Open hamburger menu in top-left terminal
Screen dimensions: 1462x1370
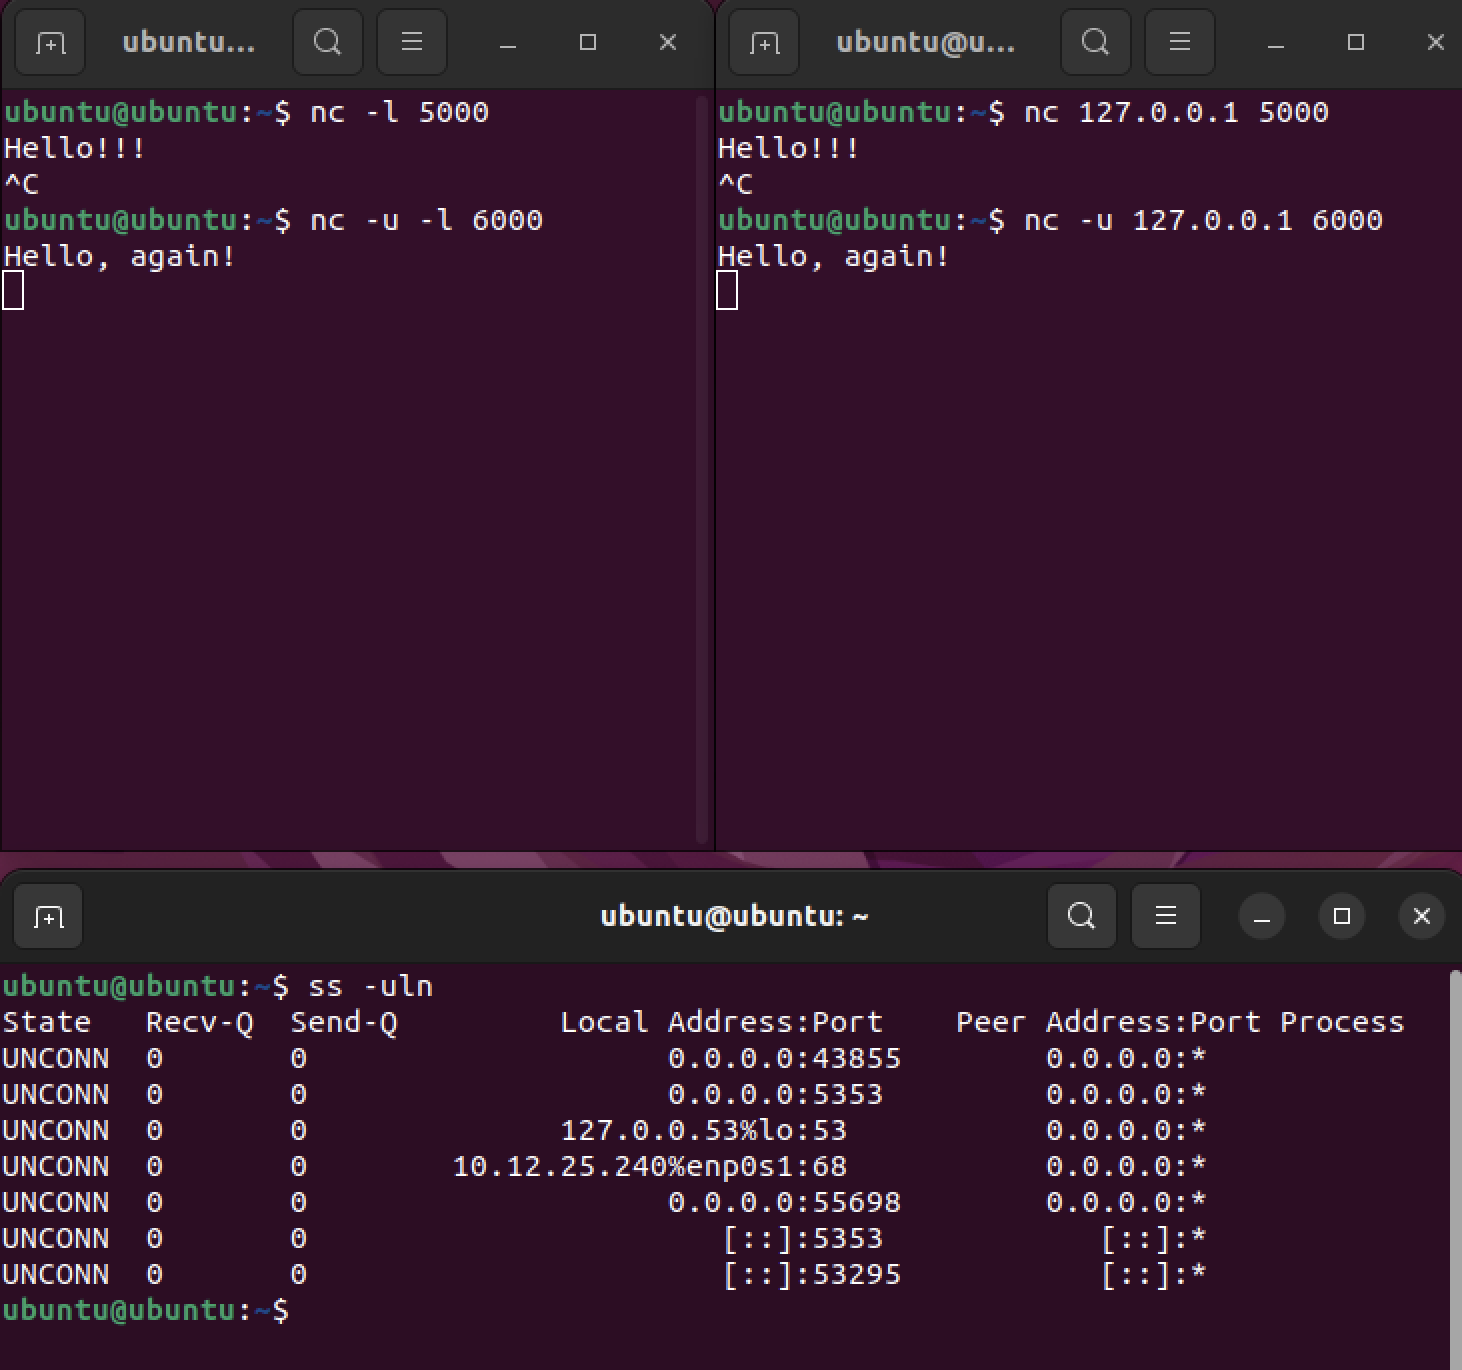411,42
